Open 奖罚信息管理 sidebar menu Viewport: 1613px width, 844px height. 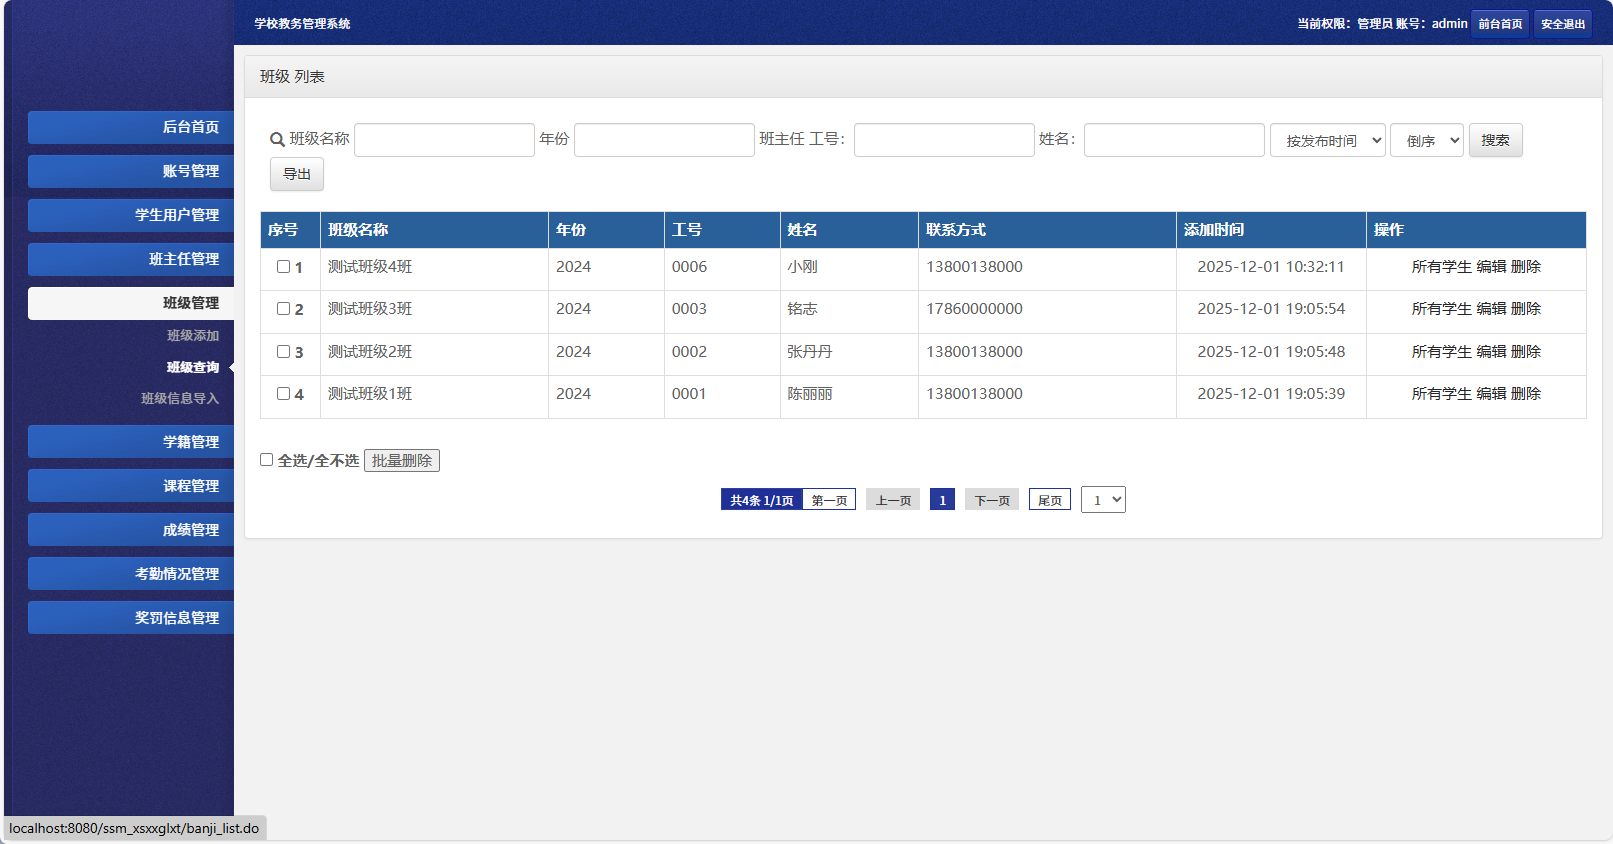click(131, 618)
